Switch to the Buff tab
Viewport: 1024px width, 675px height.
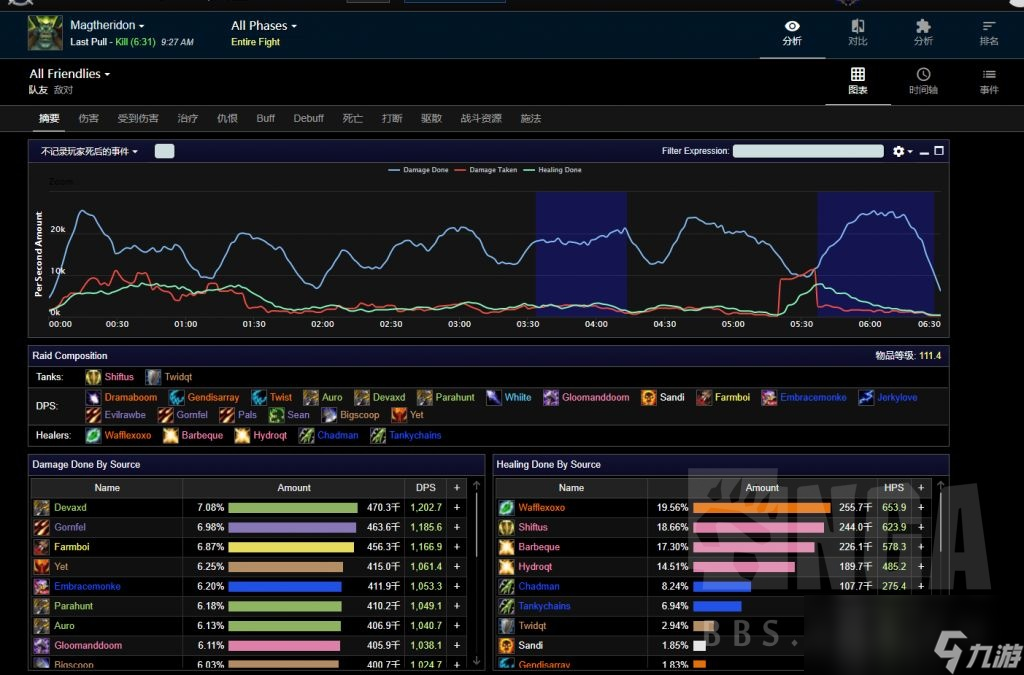pyautogui.click(x=266, y=118)
